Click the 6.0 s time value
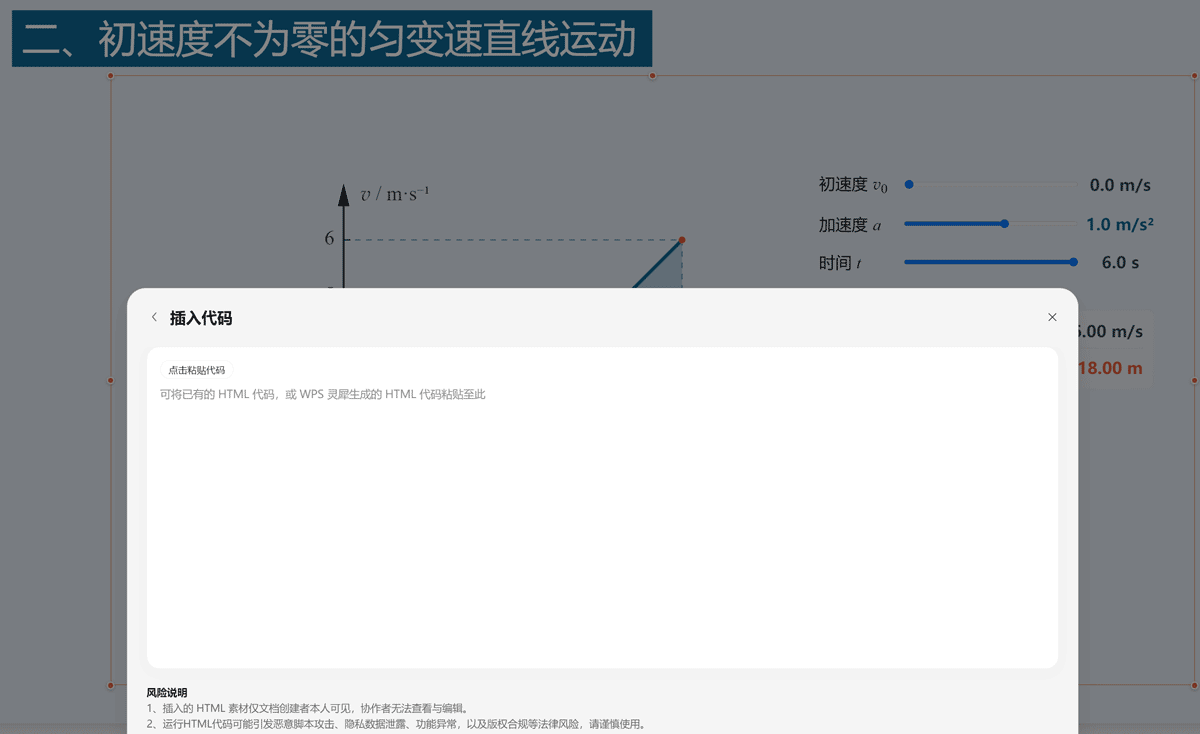The height and width of the screenshot is (734, 1200). [1120, 263]
